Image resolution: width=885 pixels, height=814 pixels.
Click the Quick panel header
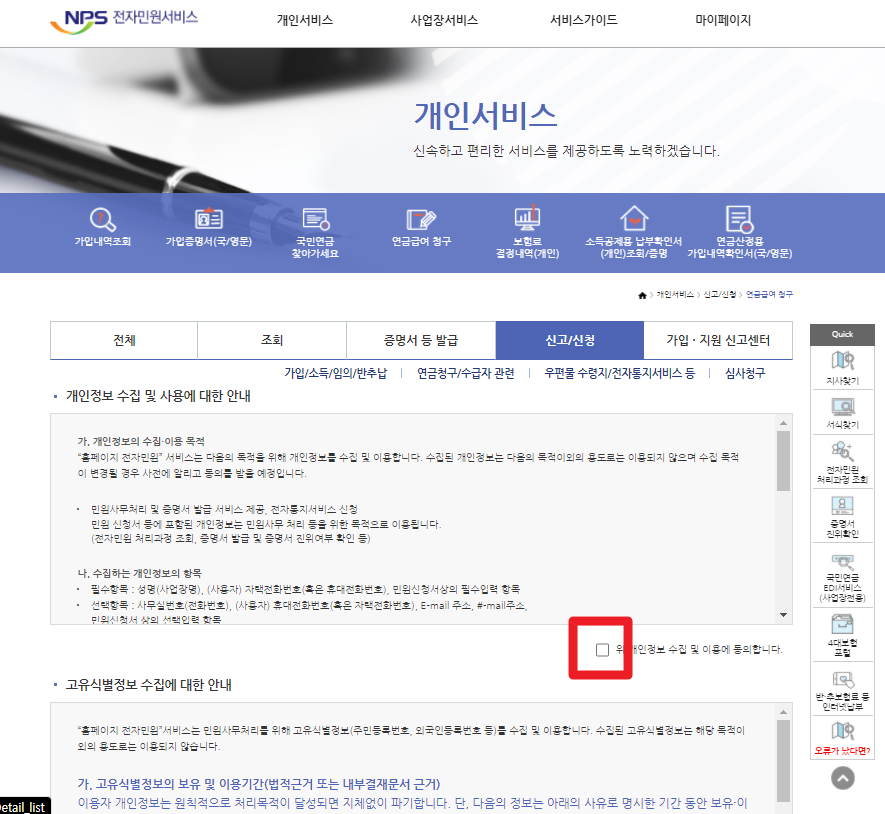(x=842, y=334)
